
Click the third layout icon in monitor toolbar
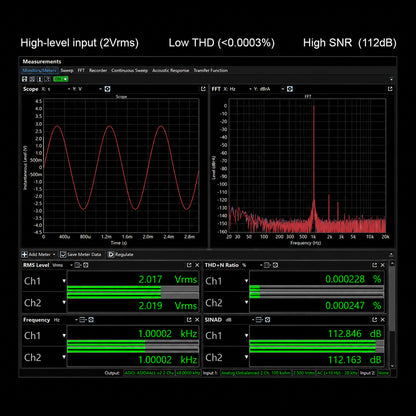click(40, 79)
